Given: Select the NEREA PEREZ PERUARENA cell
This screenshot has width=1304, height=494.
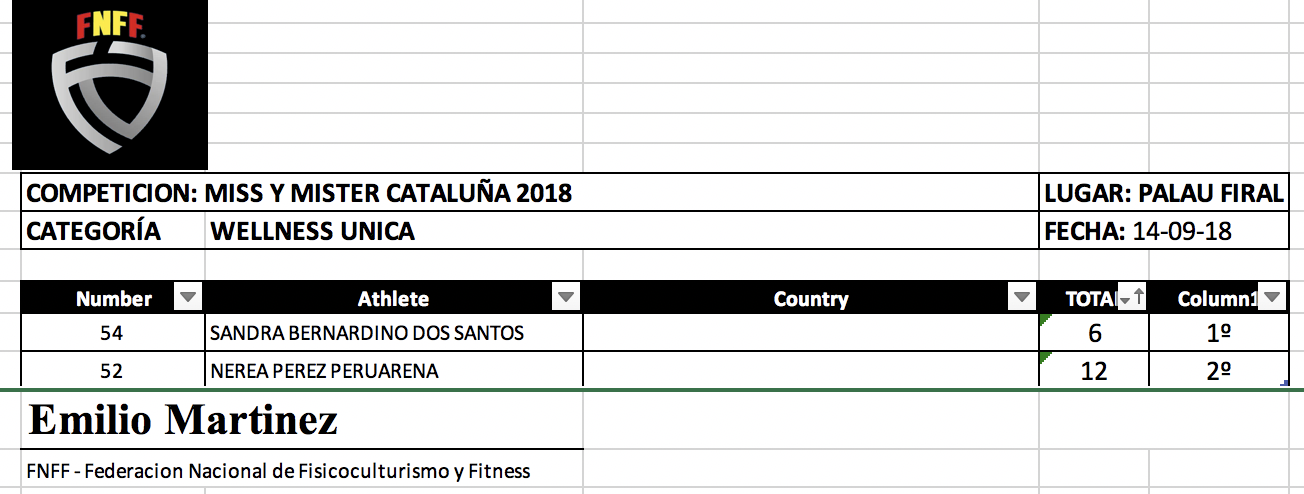Looking at the screenshot, I should (324, 371).
